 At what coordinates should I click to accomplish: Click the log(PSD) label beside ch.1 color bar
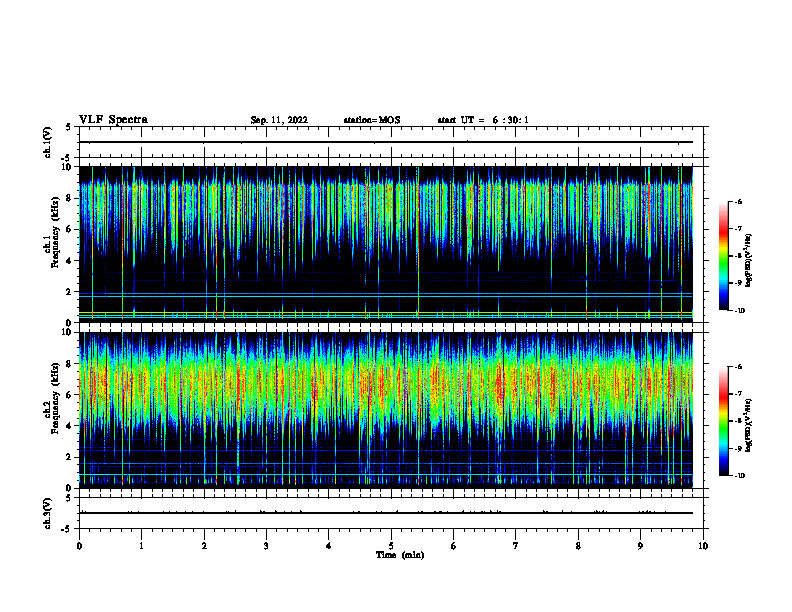(x=749, y=260)
